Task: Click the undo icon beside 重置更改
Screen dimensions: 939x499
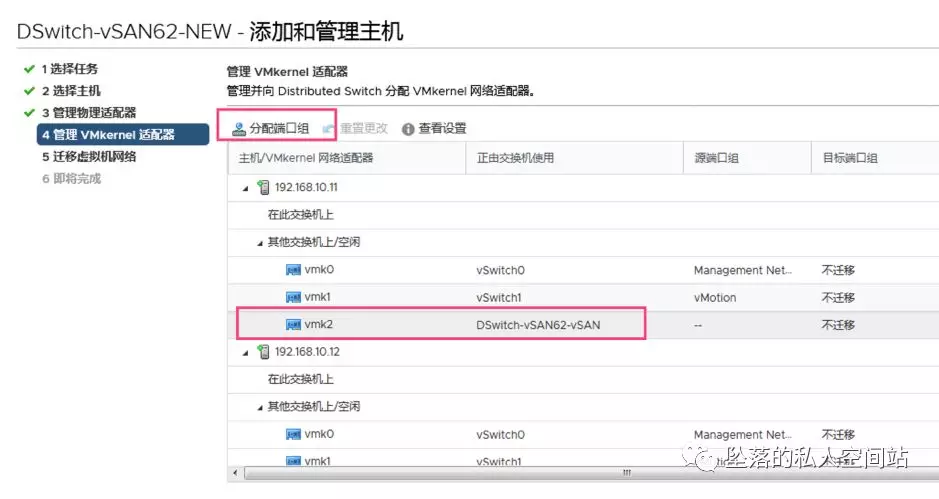Action: (329, 128)
